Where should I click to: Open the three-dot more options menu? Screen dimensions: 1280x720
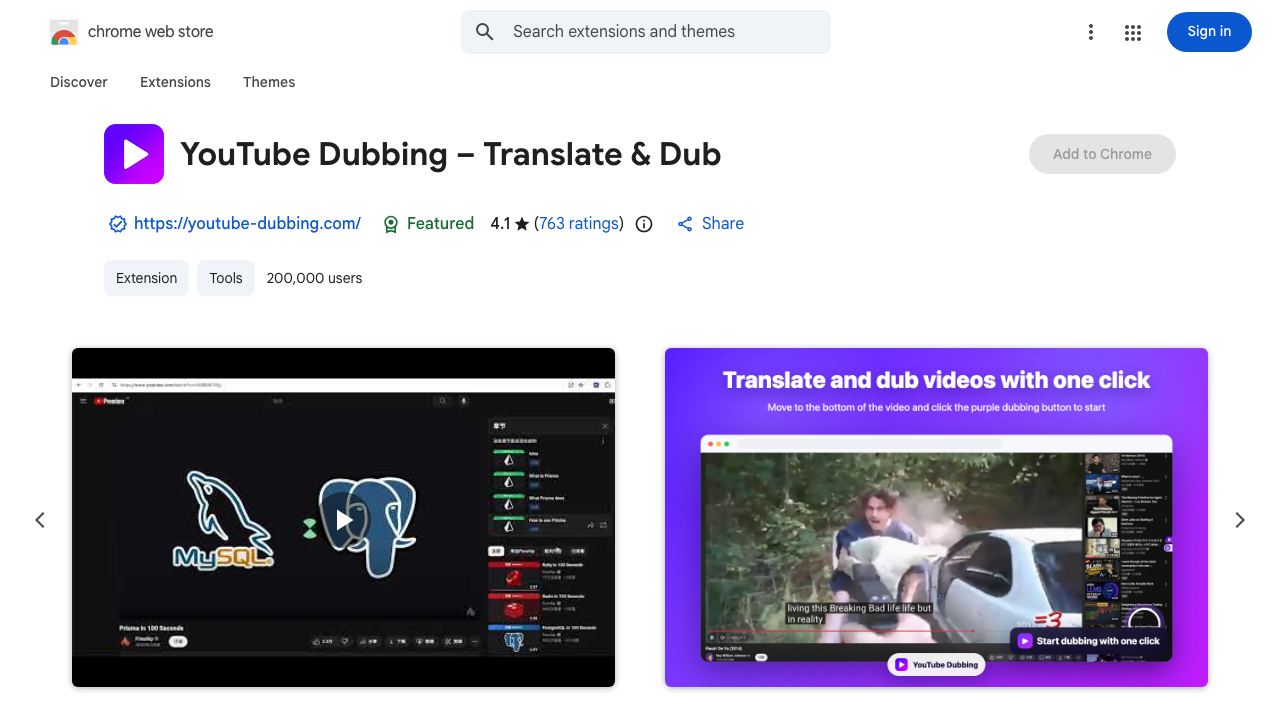point(1091,33)
